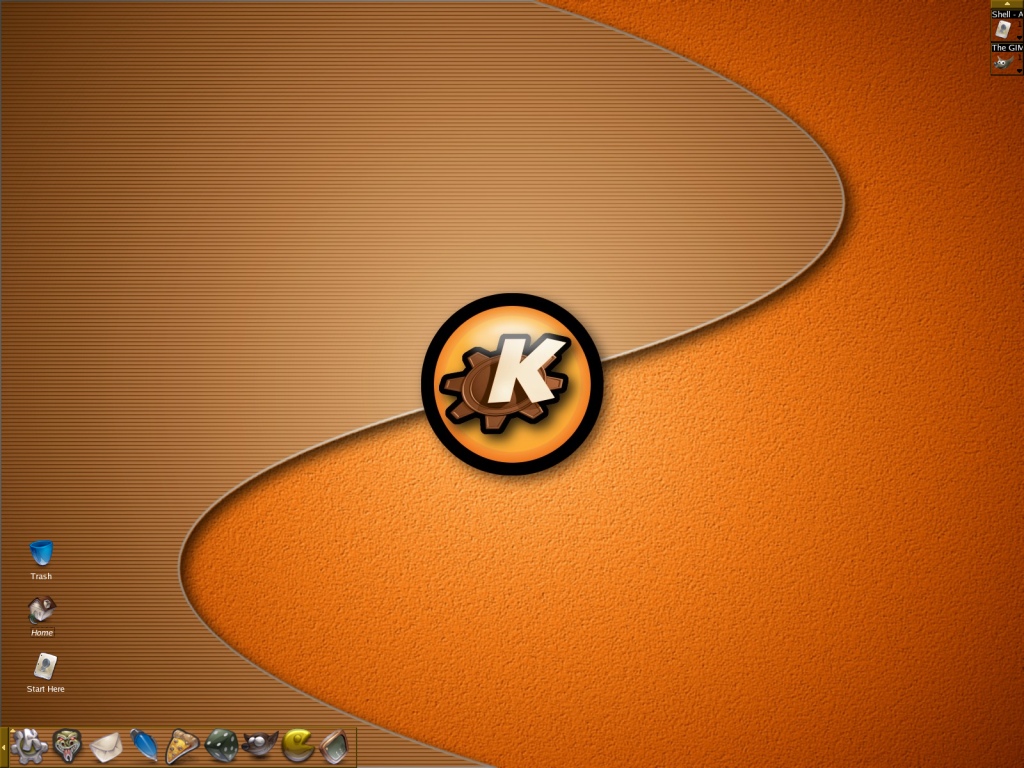Click the blue pen icon in the panel
Screen dimensions: 1024x768
pyautogui.click(x=144, y=746)
